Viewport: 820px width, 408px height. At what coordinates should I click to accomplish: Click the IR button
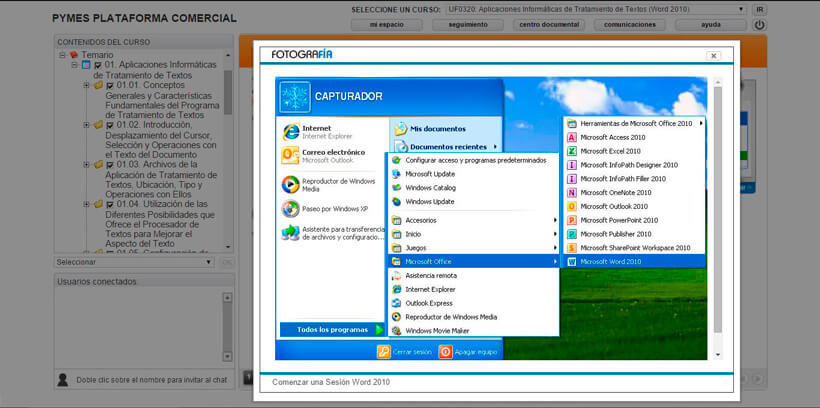click(x=760, y=10)
